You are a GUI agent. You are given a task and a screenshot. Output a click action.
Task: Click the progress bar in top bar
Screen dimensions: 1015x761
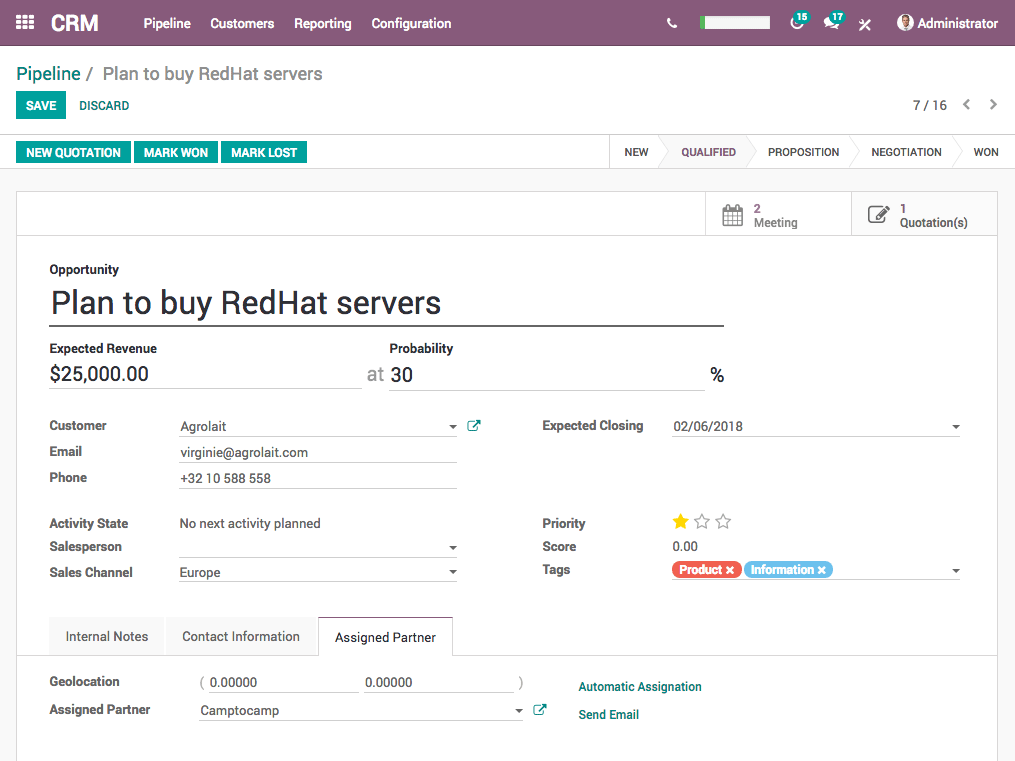[735, 23]
